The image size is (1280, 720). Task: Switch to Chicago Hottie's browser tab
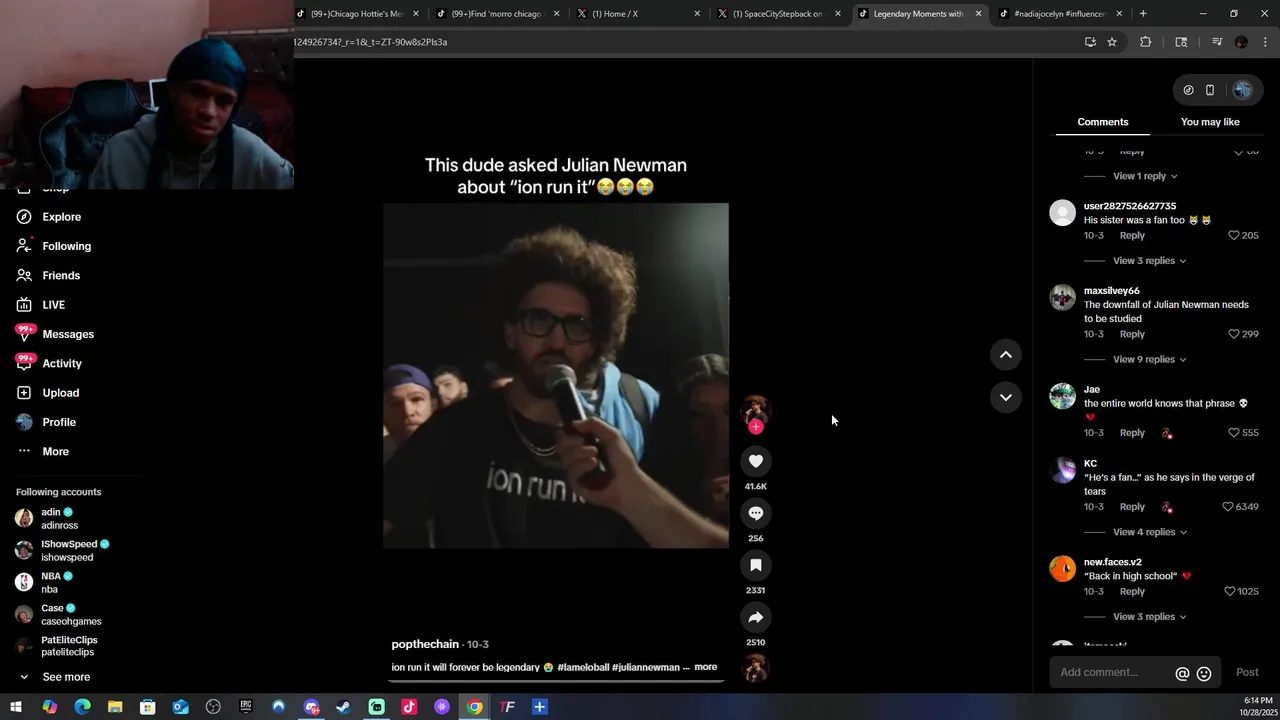(357, 14)
